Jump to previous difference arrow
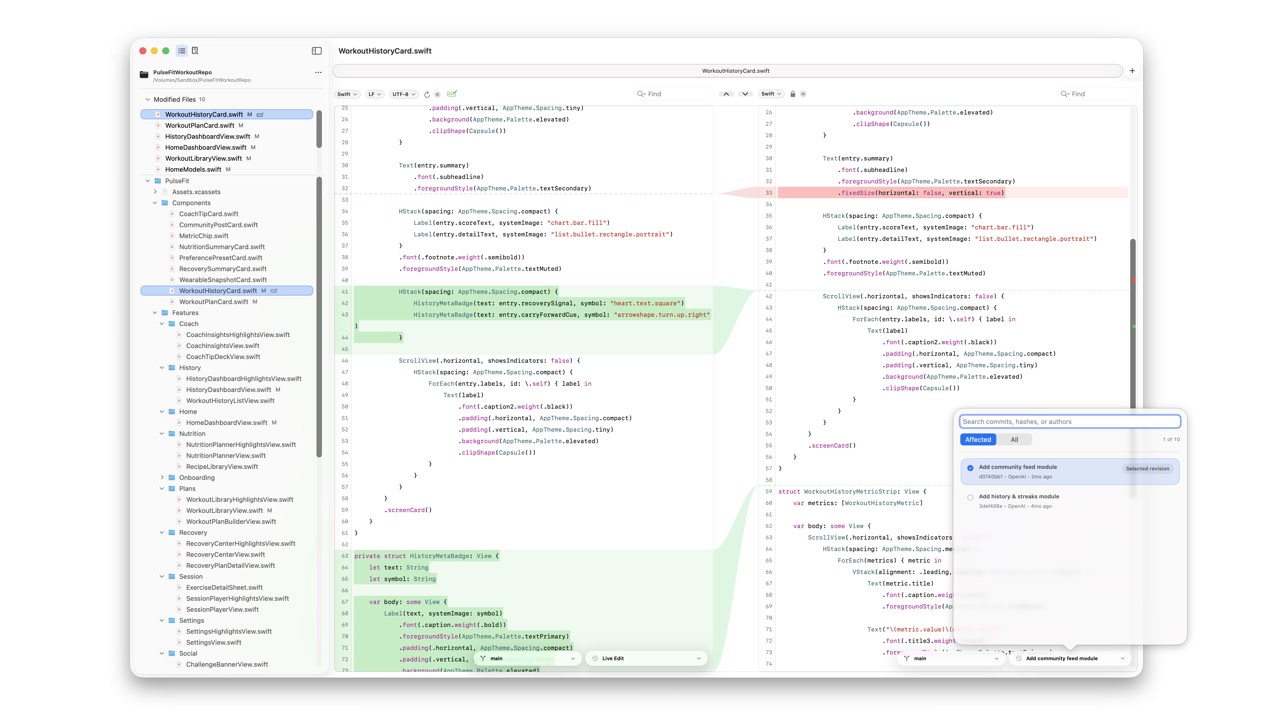This screenshot has width=1280, height=720. click(726, 94)
